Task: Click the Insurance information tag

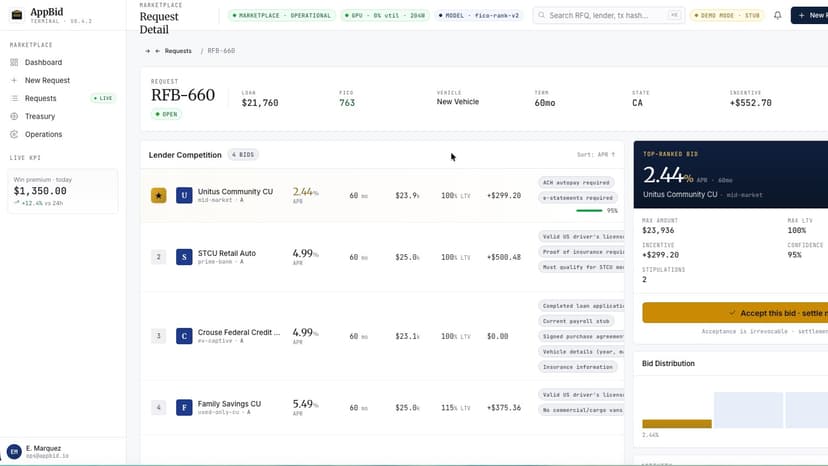Action: [578, 367]
